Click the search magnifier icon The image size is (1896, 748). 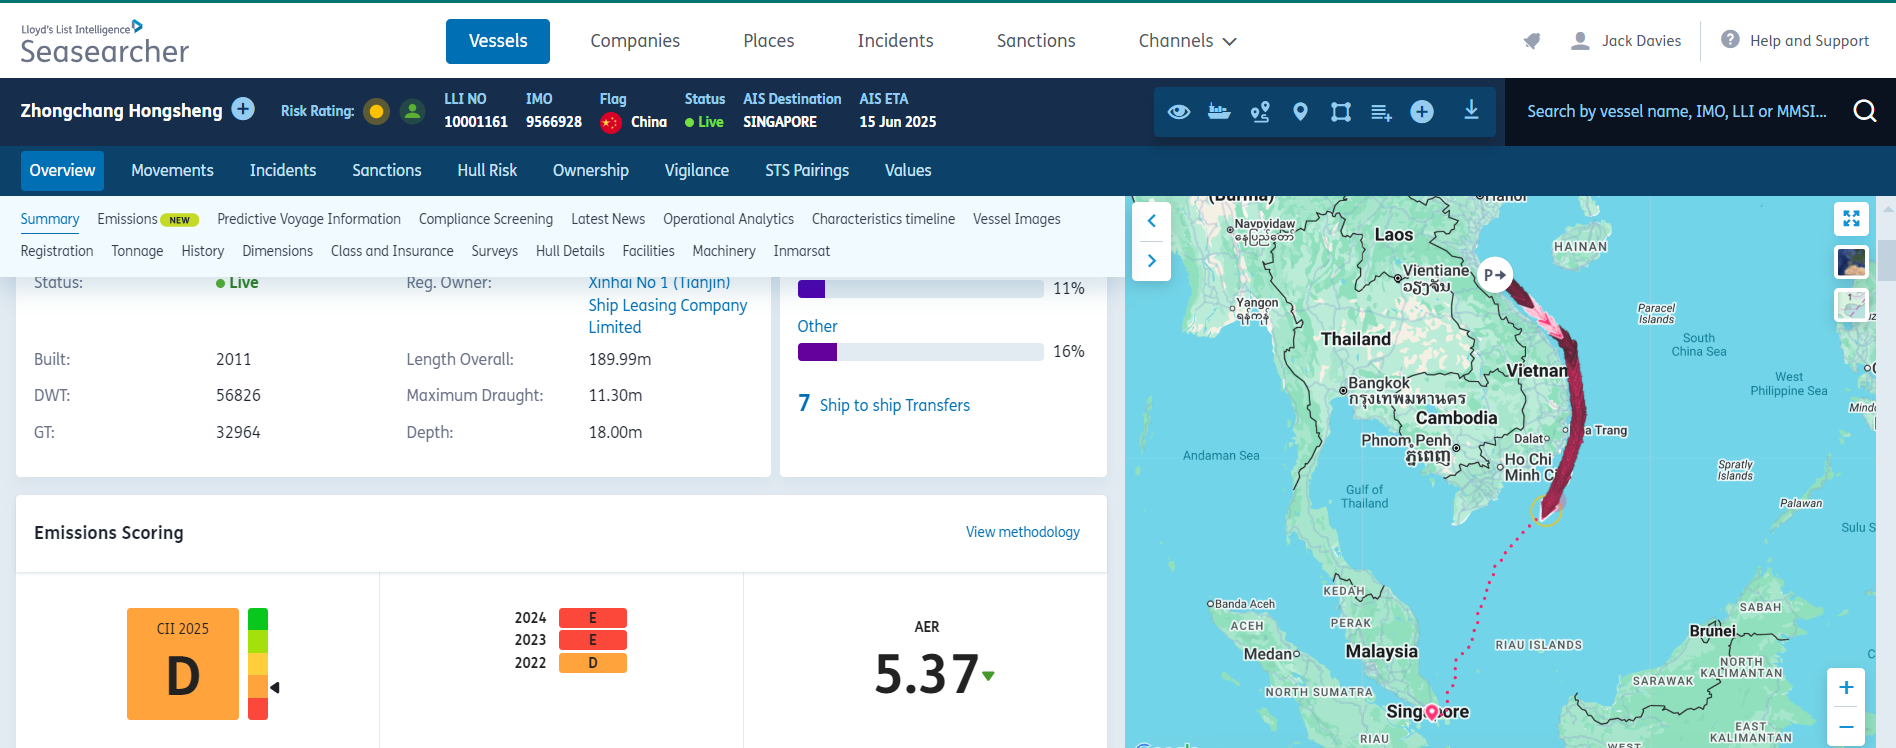pos(1865,111)
